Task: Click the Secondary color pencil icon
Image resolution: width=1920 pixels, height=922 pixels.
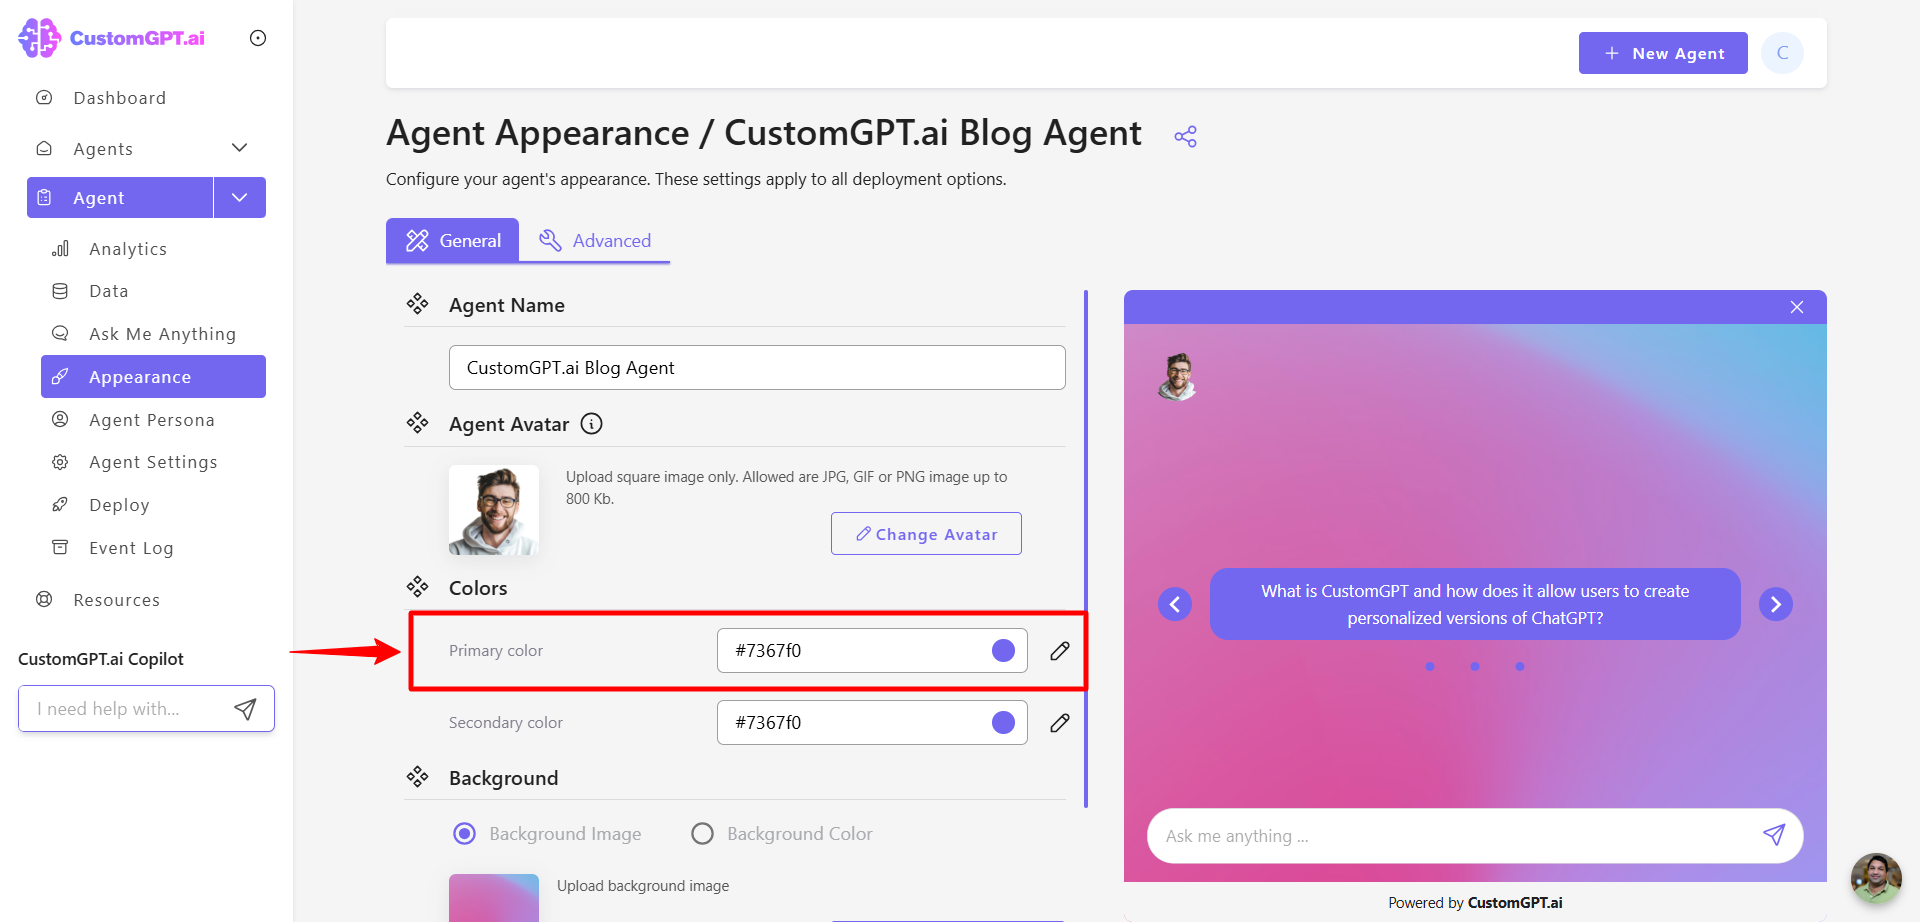Action: pyautogui.click(x=1060, y=723)
